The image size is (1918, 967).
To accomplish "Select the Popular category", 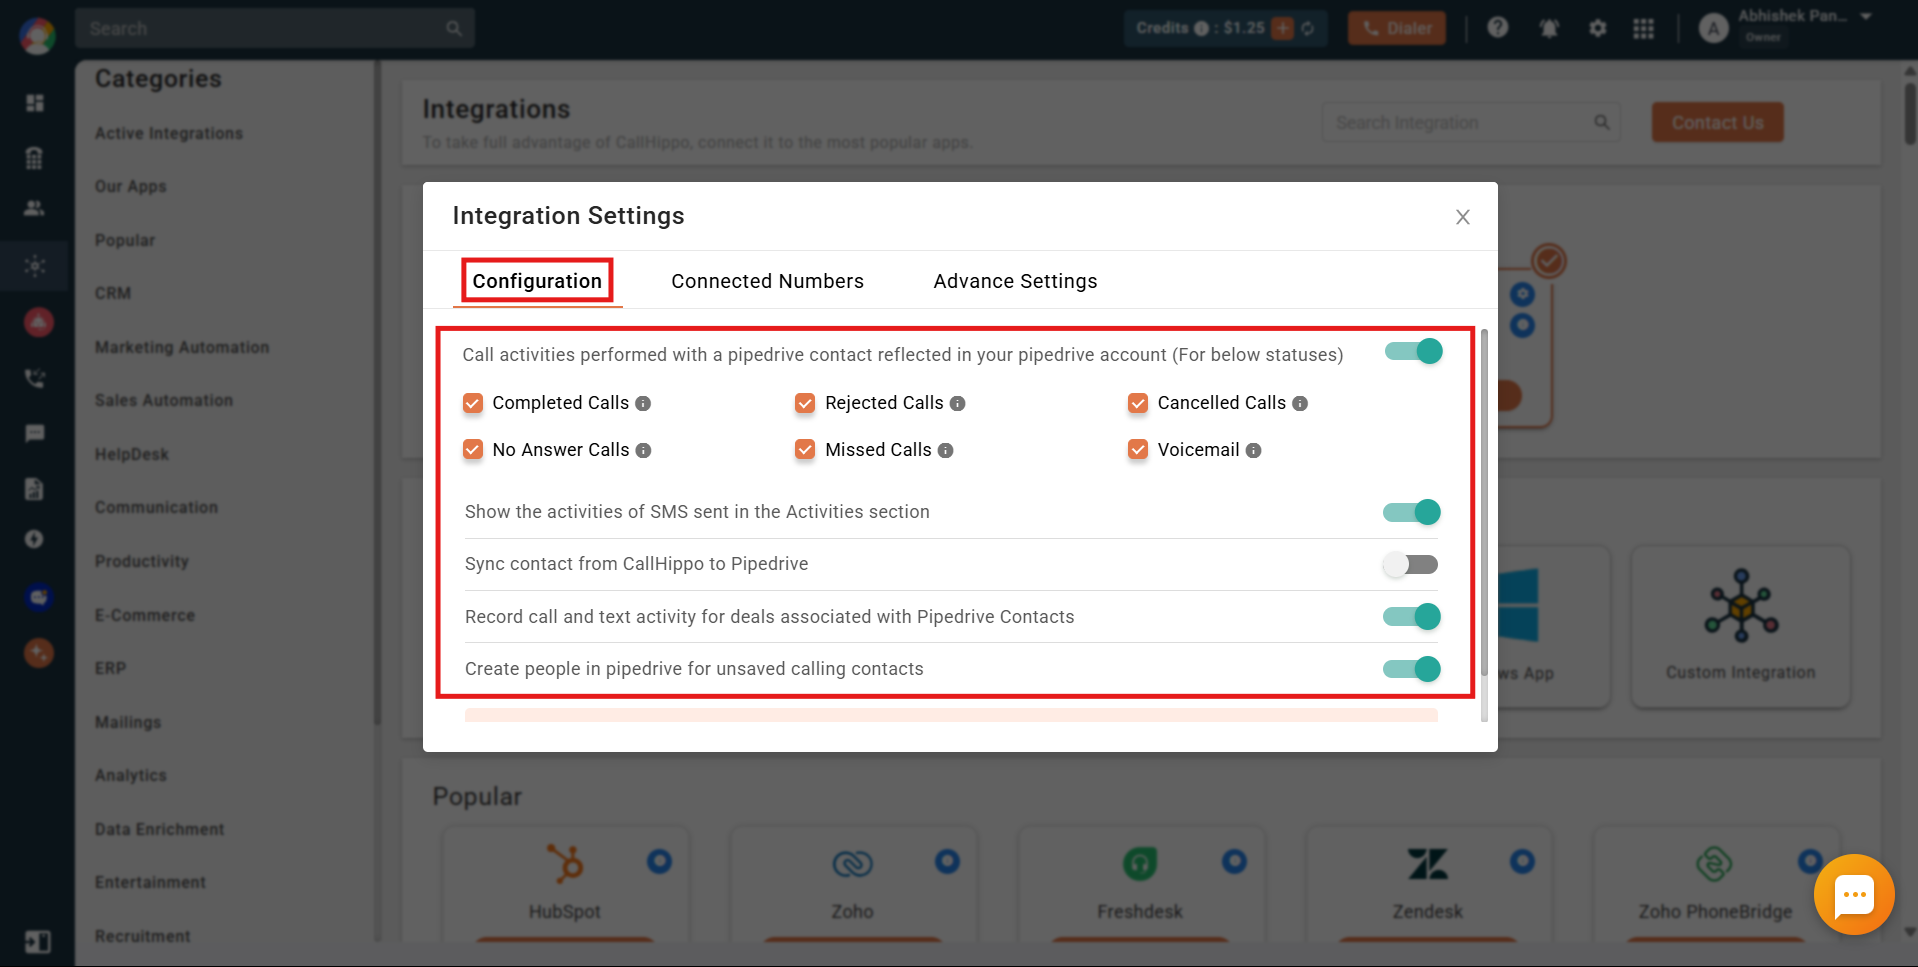I will [125, 240].
